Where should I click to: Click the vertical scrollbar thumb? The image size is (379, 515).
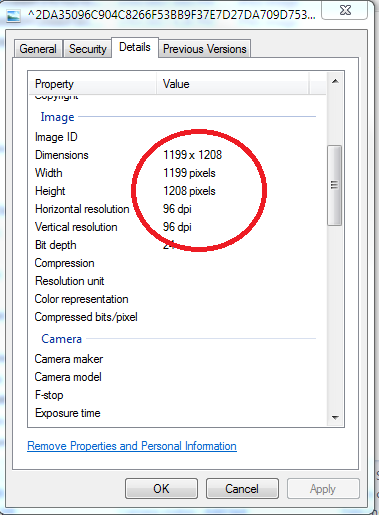point(334,185)
